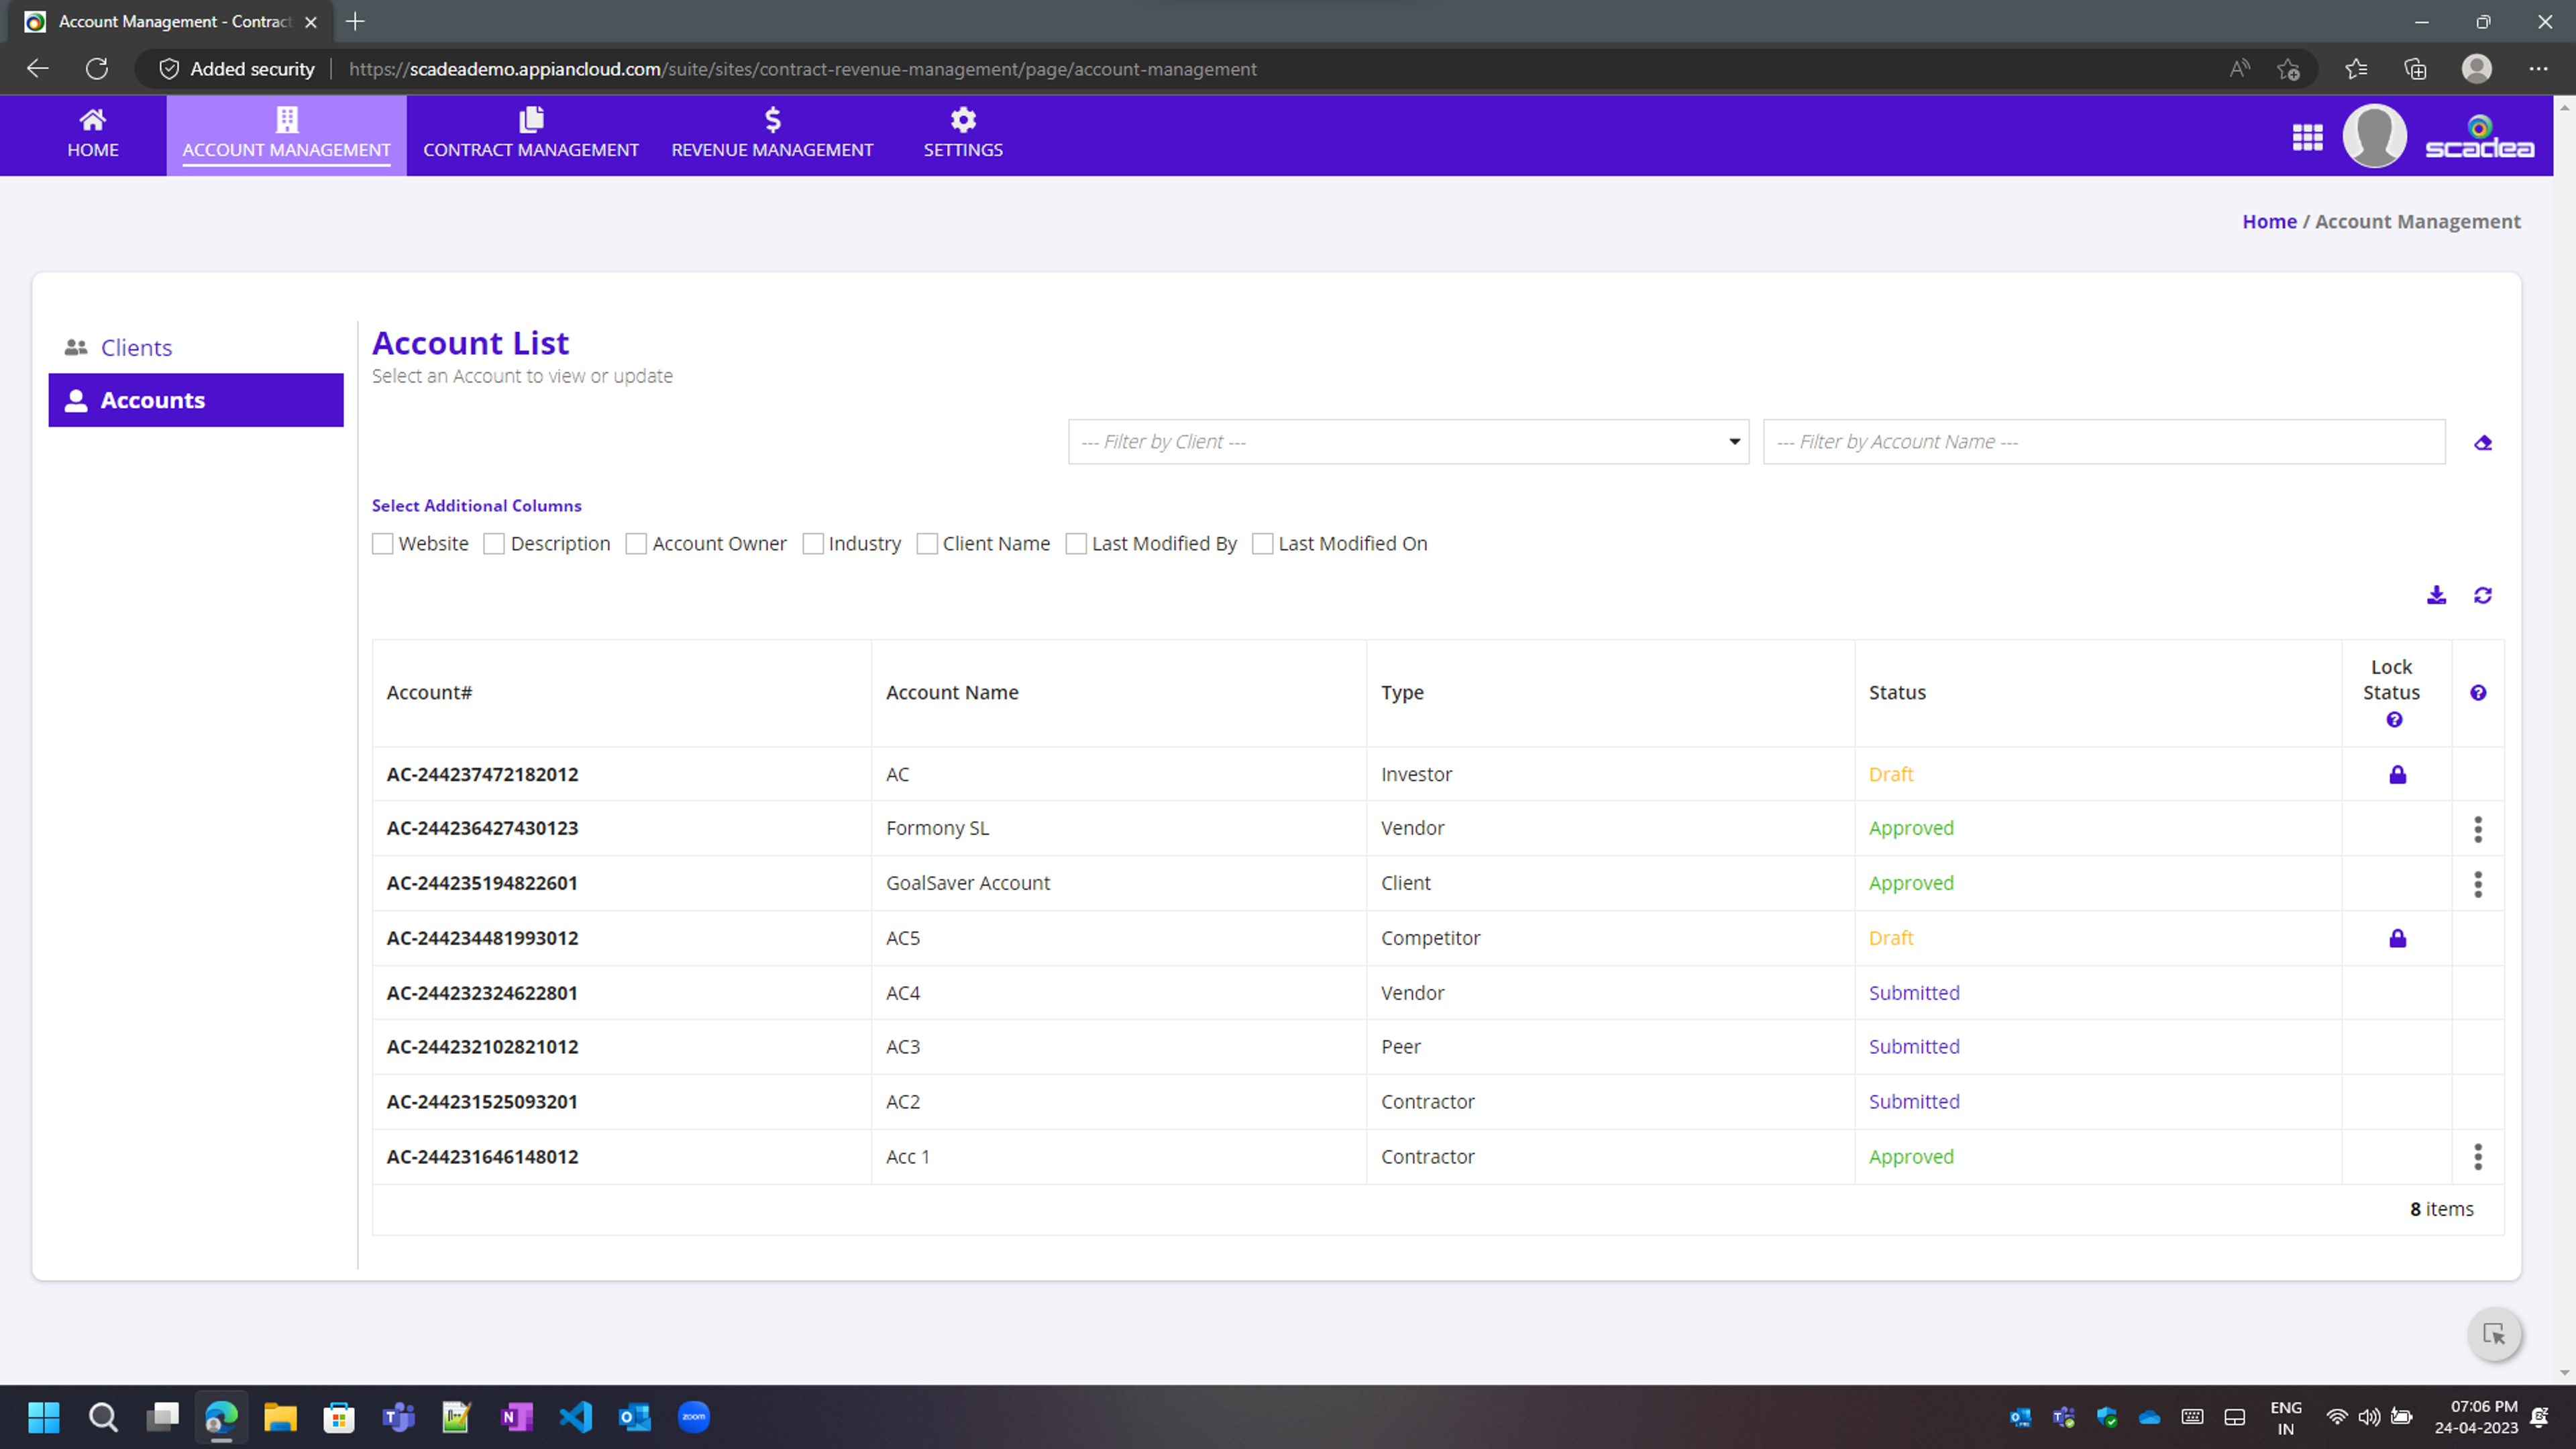Enable the Last Modified By checkbox
Viewport: 2576px width, 1449px height.
(1076, 544)
